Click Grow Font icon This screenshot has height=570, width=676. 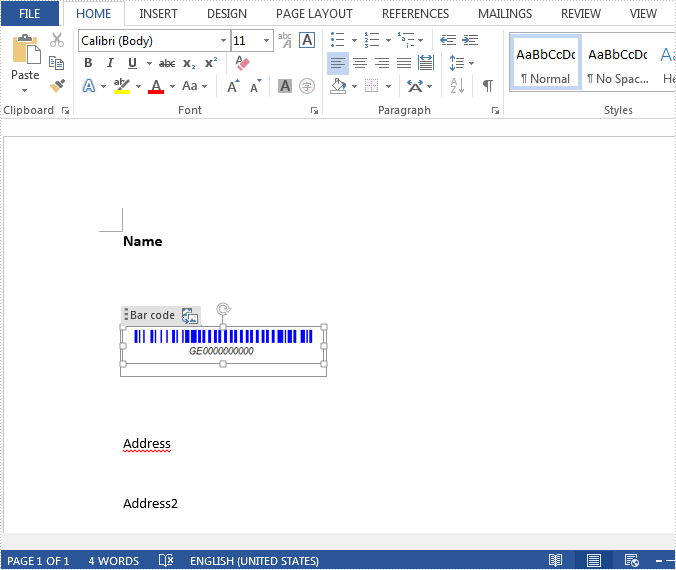coord(233,86)
